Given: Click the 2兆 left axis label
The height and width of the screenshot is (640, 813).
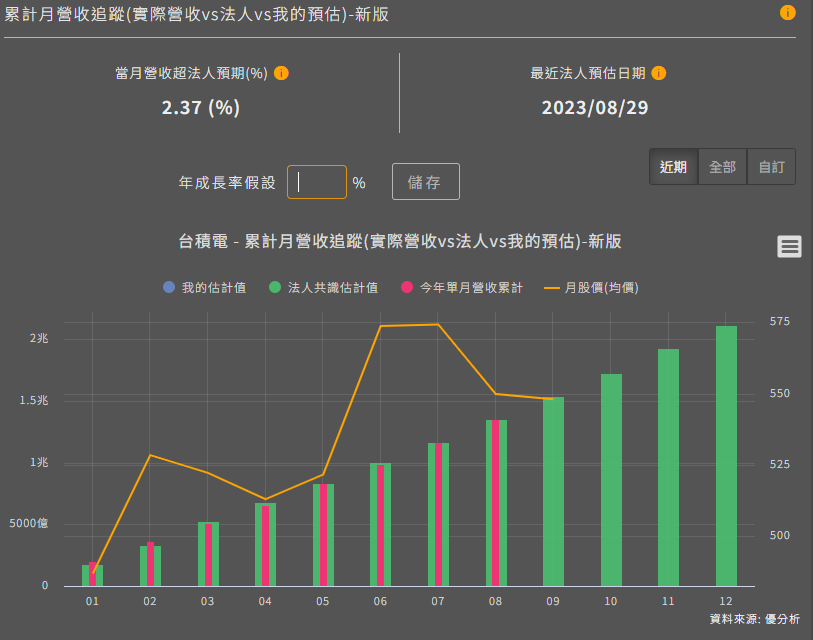Looking at the screenshot, I should point(39,338).
